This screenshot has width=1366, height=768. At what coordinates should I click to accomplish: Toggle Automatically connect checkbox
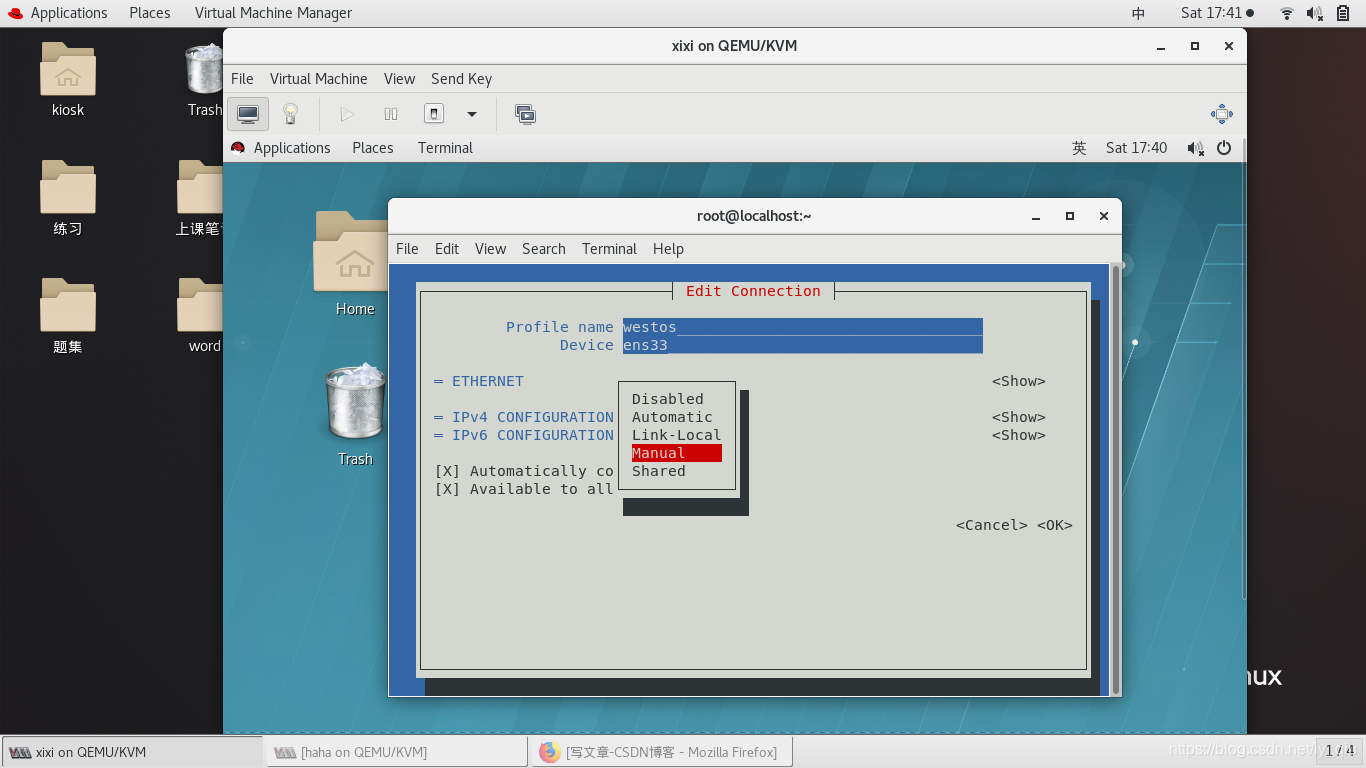(x=447, y=471)
